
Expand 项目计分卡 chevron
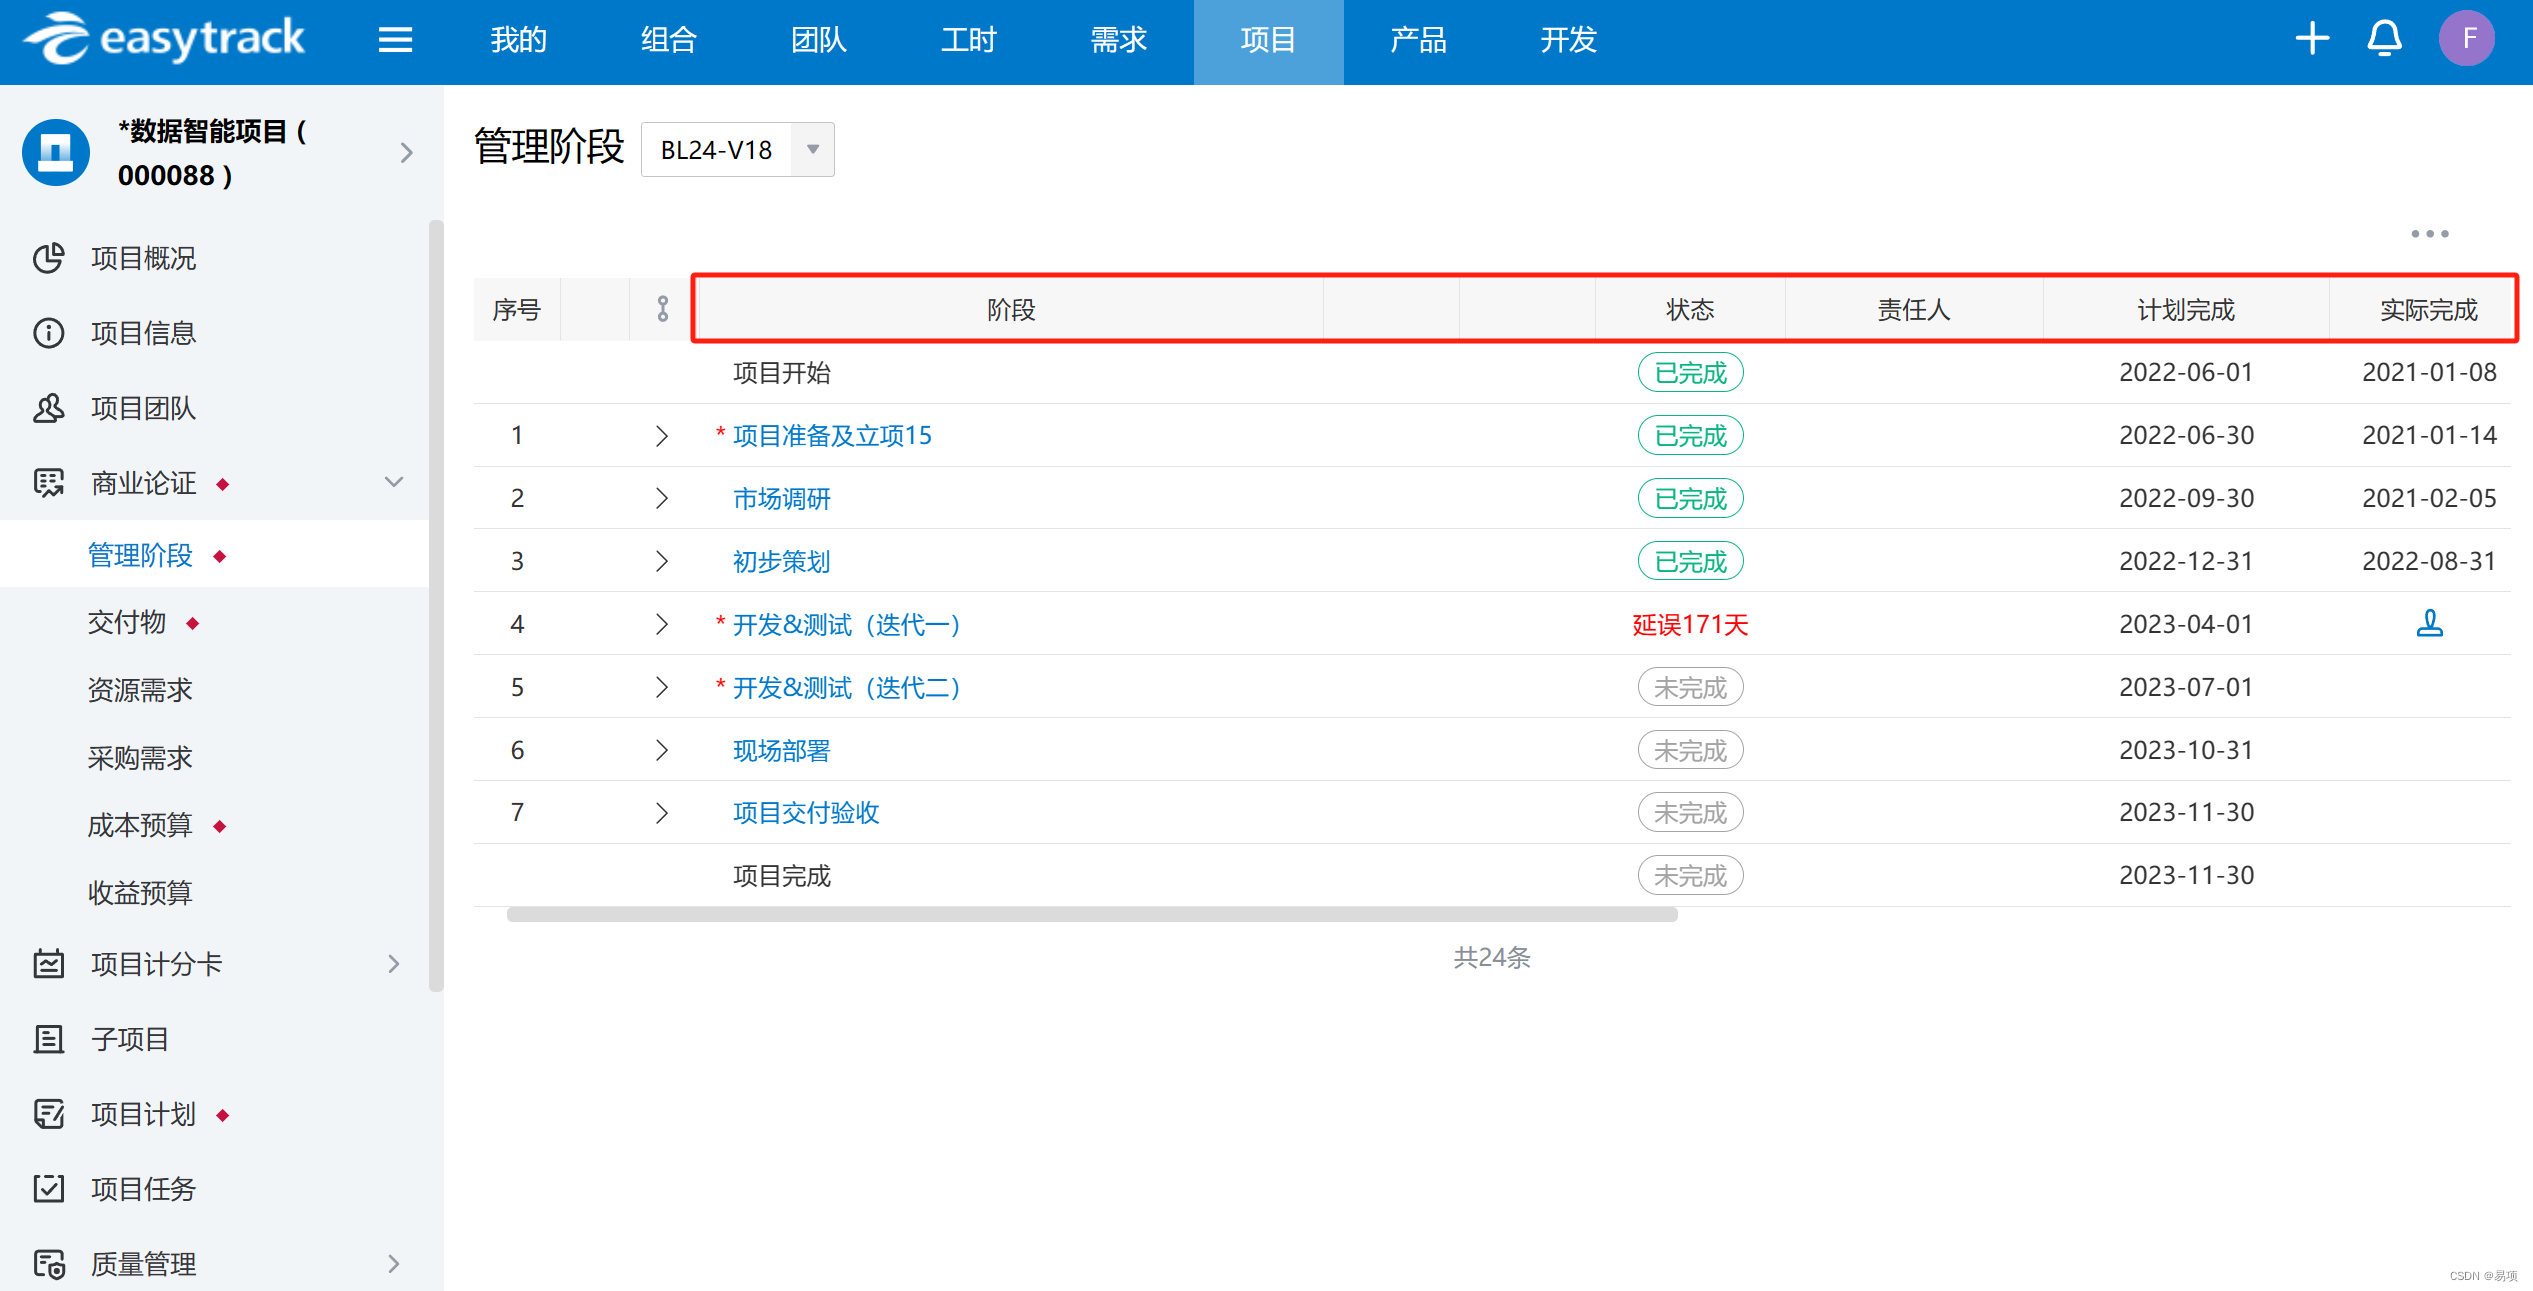[x=394, y=964]
